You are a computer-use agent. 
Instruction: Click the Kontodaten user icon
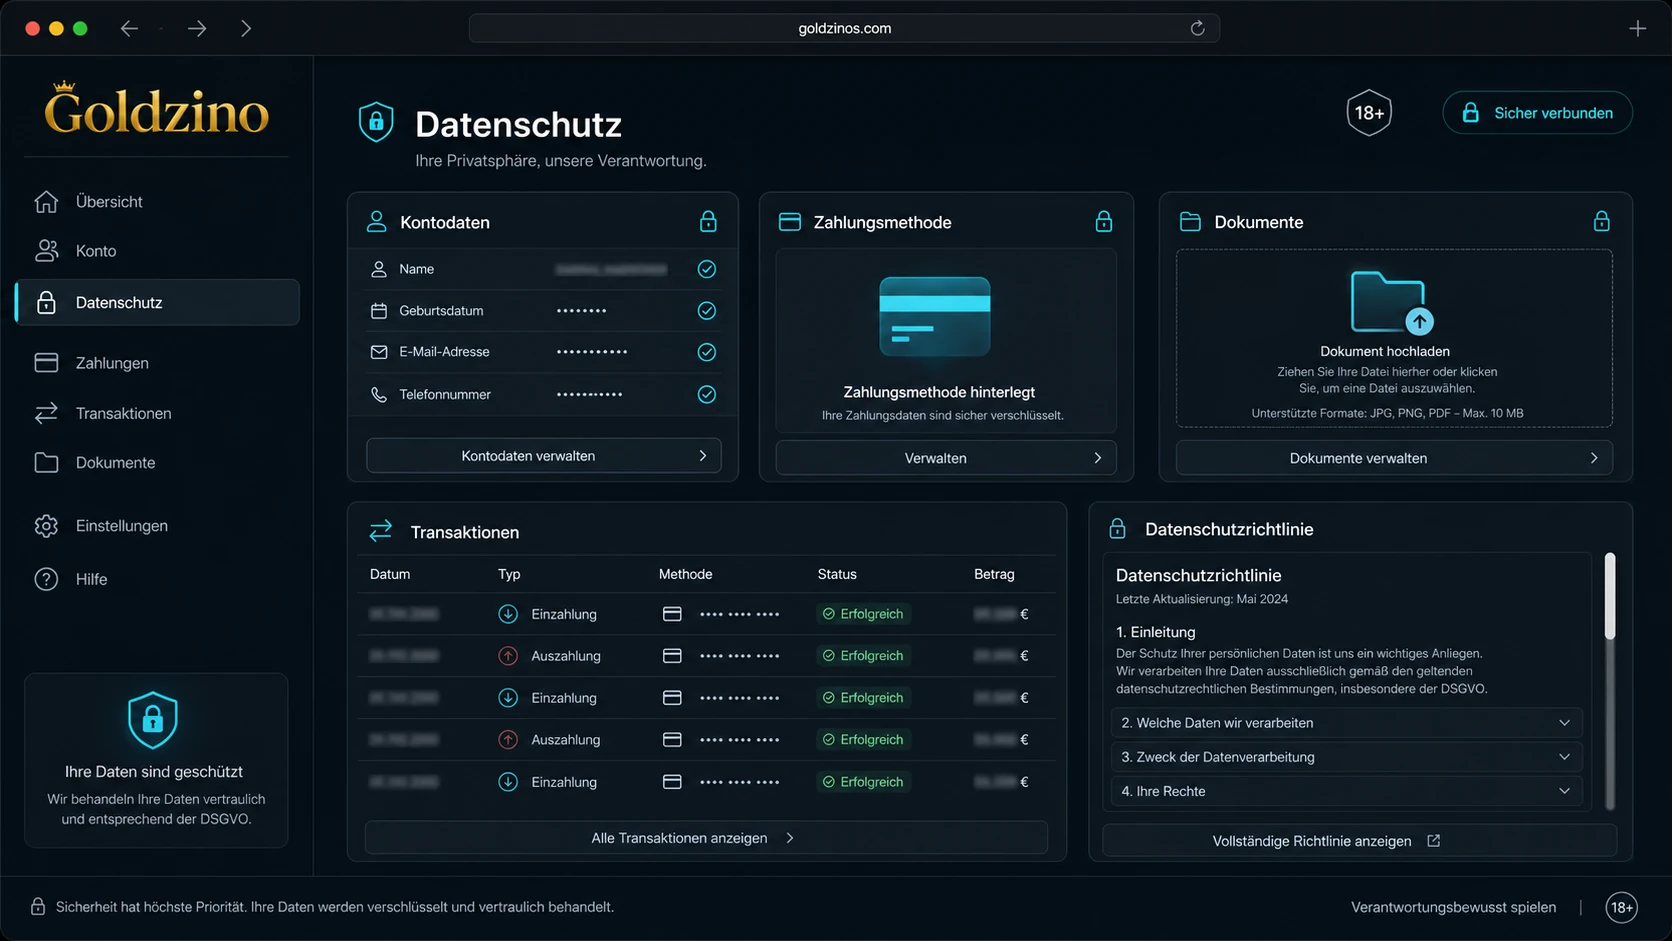(x=377, y=221)
